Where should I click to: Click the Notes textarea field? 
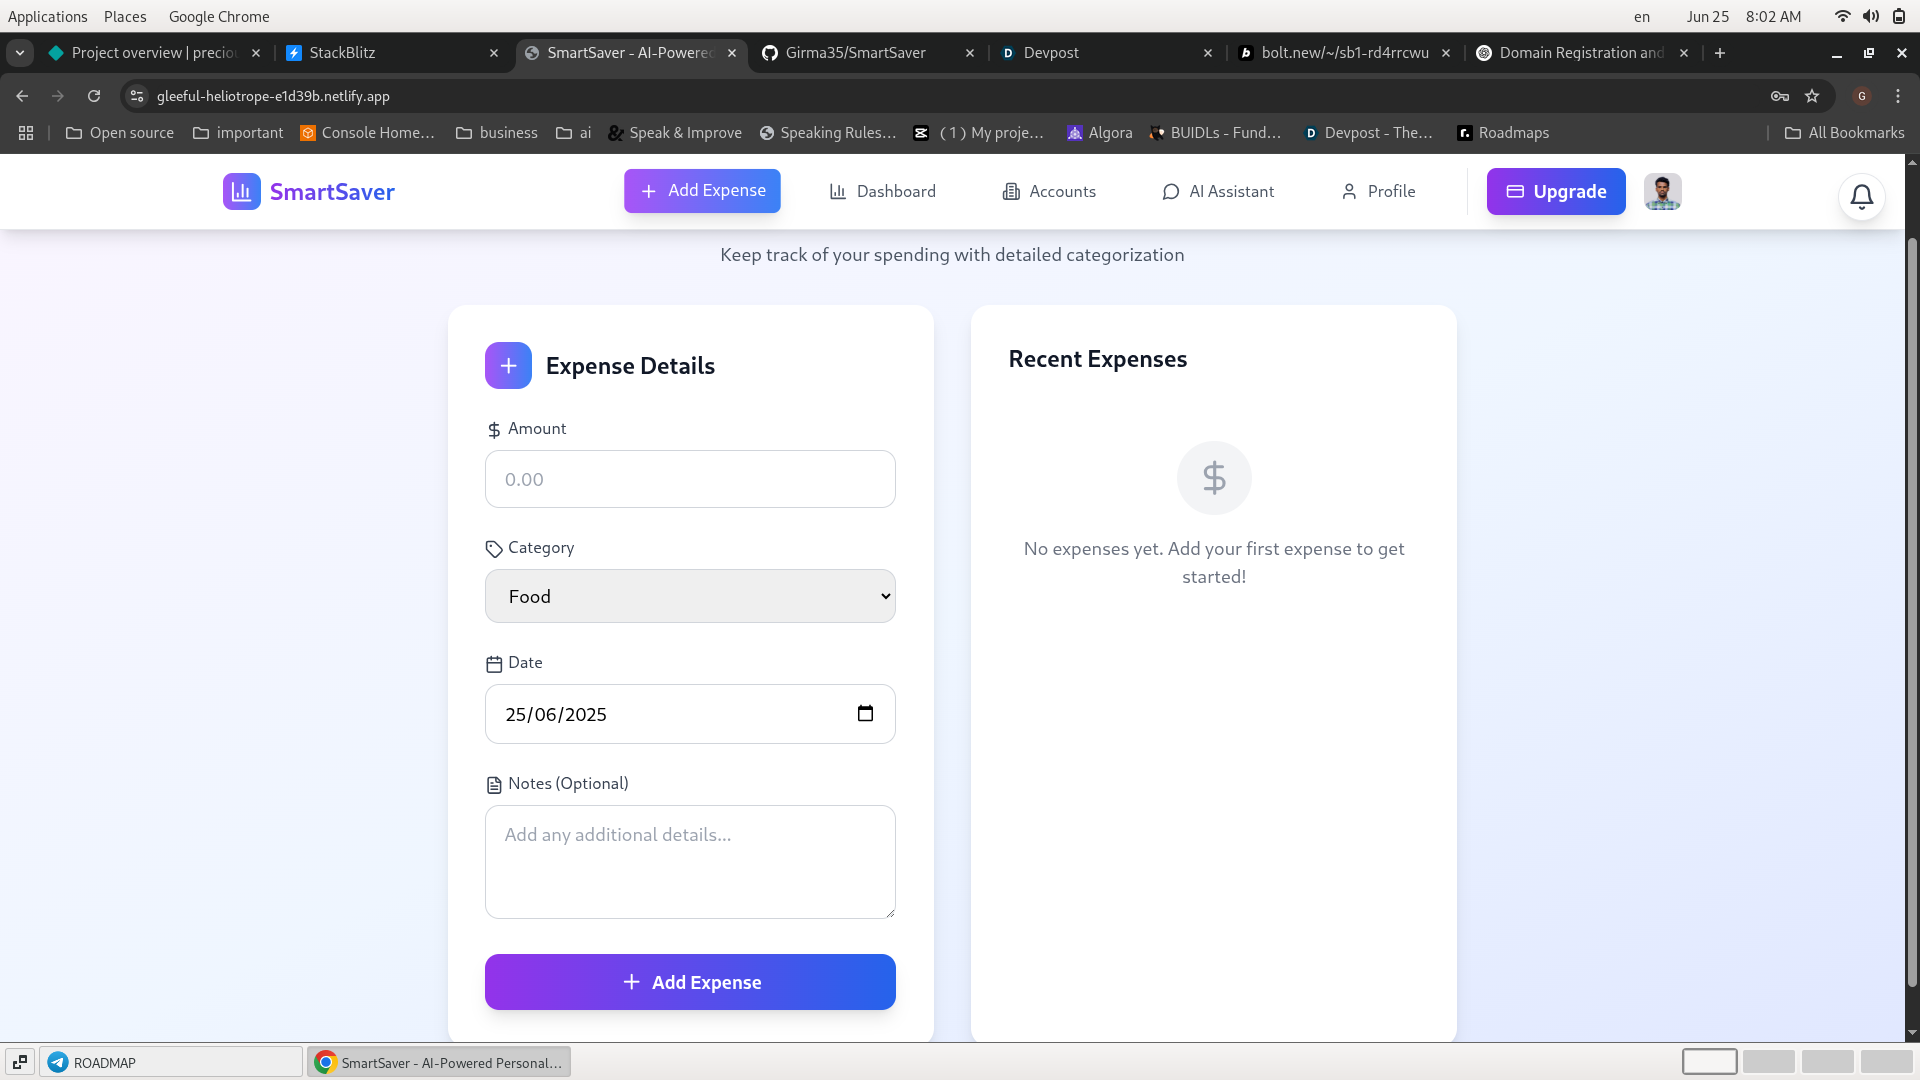[690, 861]
